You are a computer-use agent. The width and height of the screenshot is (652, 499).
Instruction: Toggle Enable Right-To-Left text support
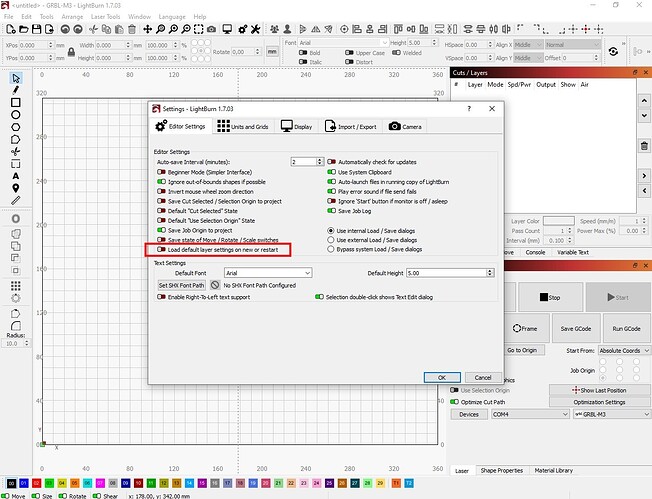(161, 297)
